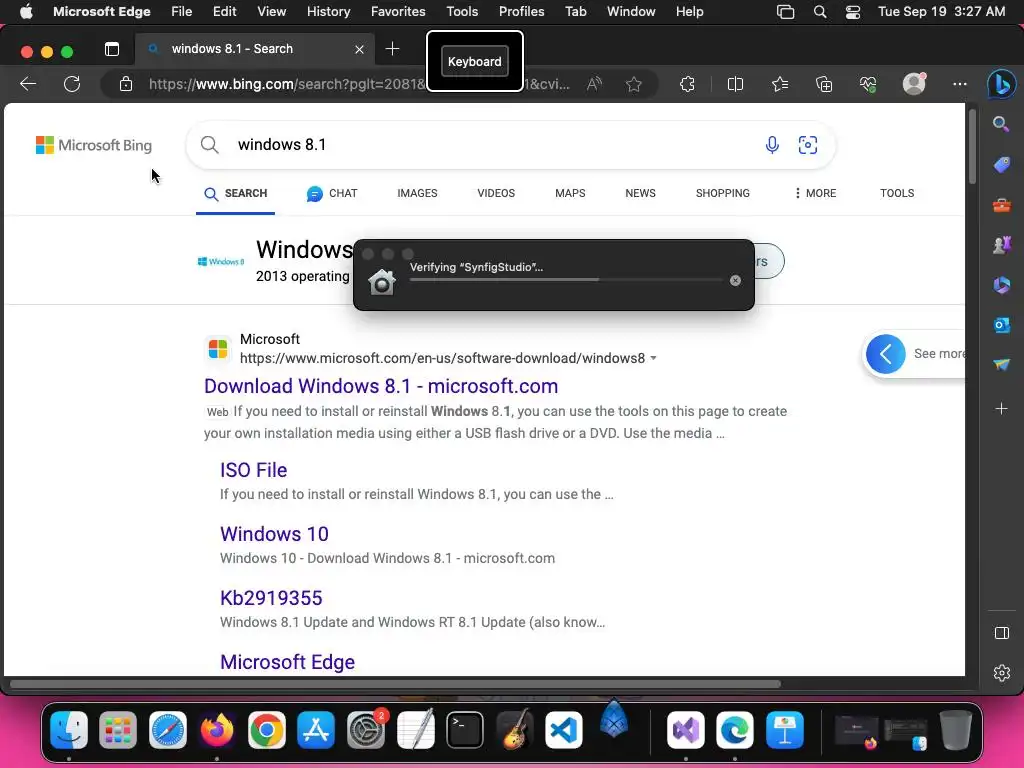Switch to the IMAGES search tab

[x=417, y=193]
